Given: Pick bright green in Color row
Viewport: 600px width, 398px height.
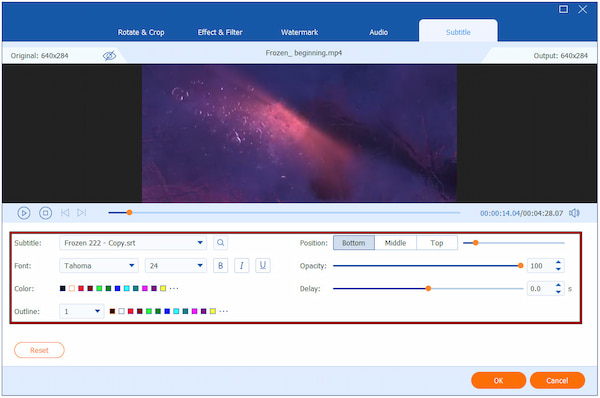Looking at the screenshot, I should pyautogui.click(x=99, y=288).
